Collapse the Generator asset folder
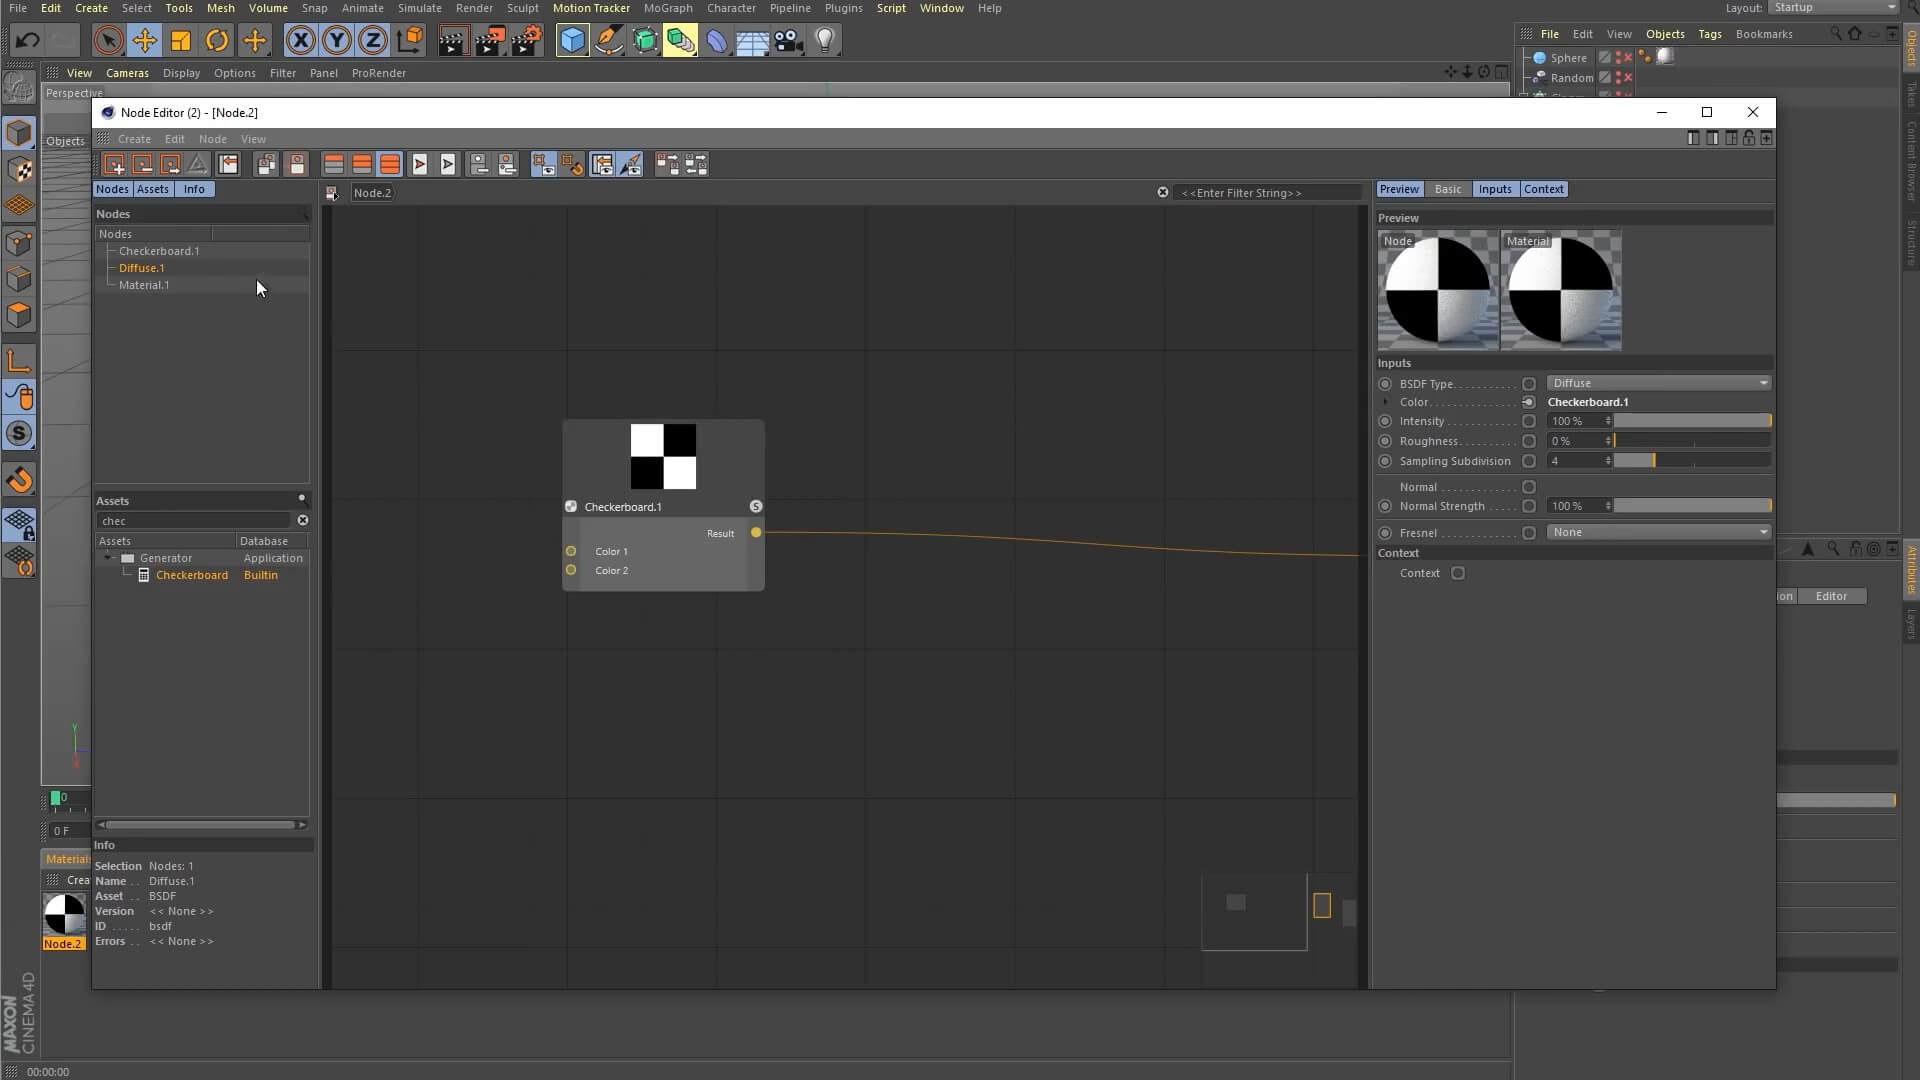 pos(108,558)
